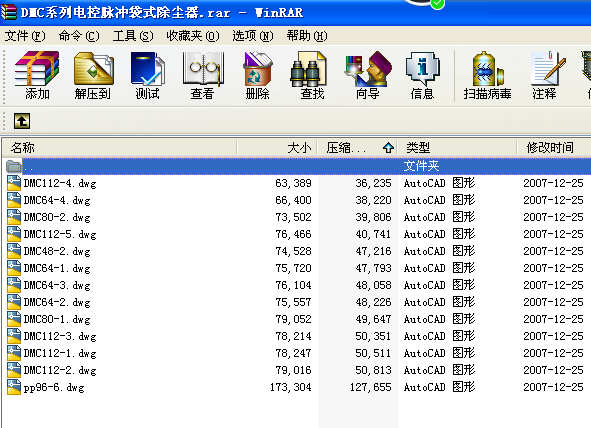Run 测试 (Test) on the archive
Viewport: 591px width, 428px height.
(x=147, y=75)
